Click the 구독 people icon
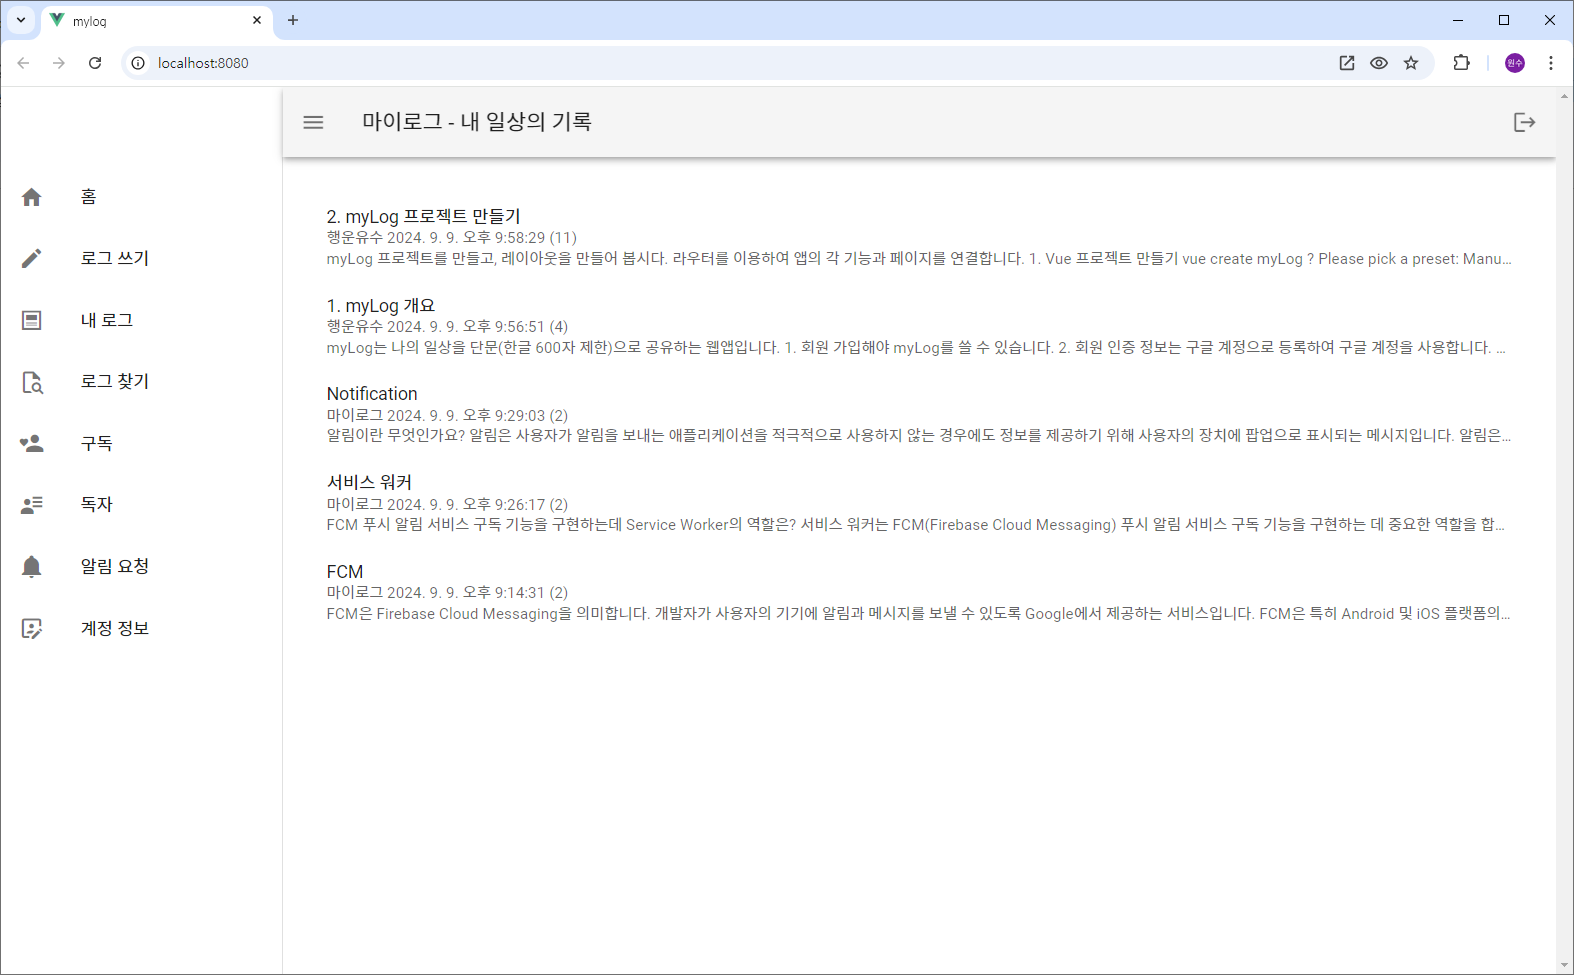This screenshot has height=975, width=1574. (32, 443)
